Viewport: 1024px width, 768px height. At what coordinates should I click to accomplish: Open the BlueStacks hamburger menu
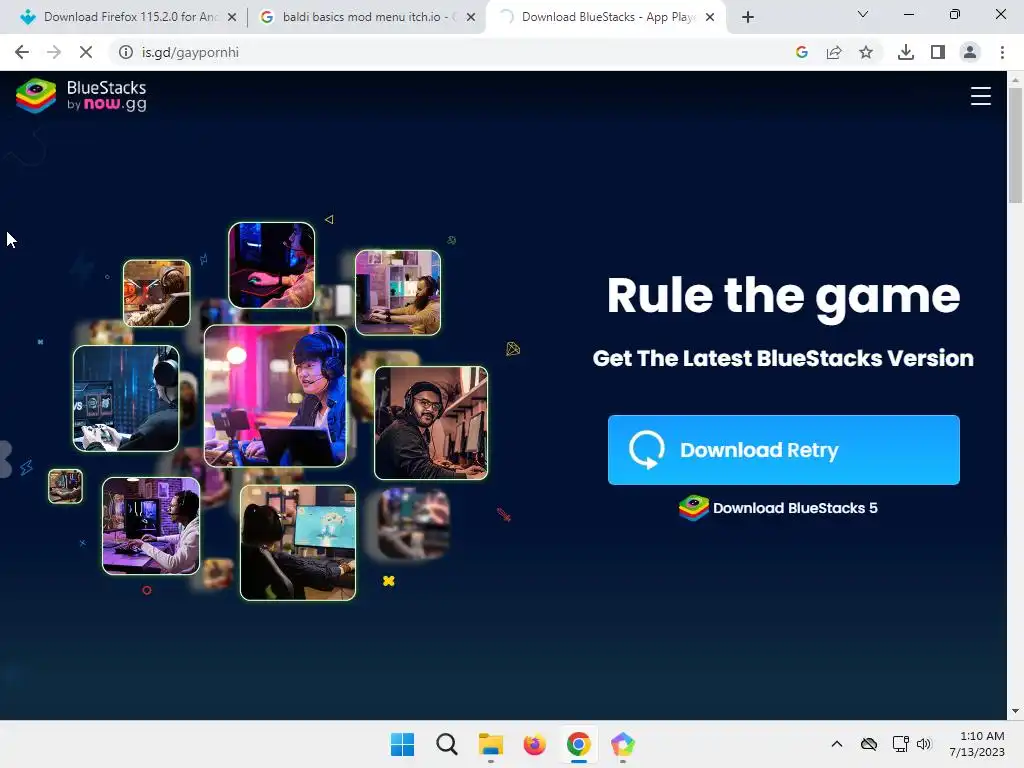[980, 96]
